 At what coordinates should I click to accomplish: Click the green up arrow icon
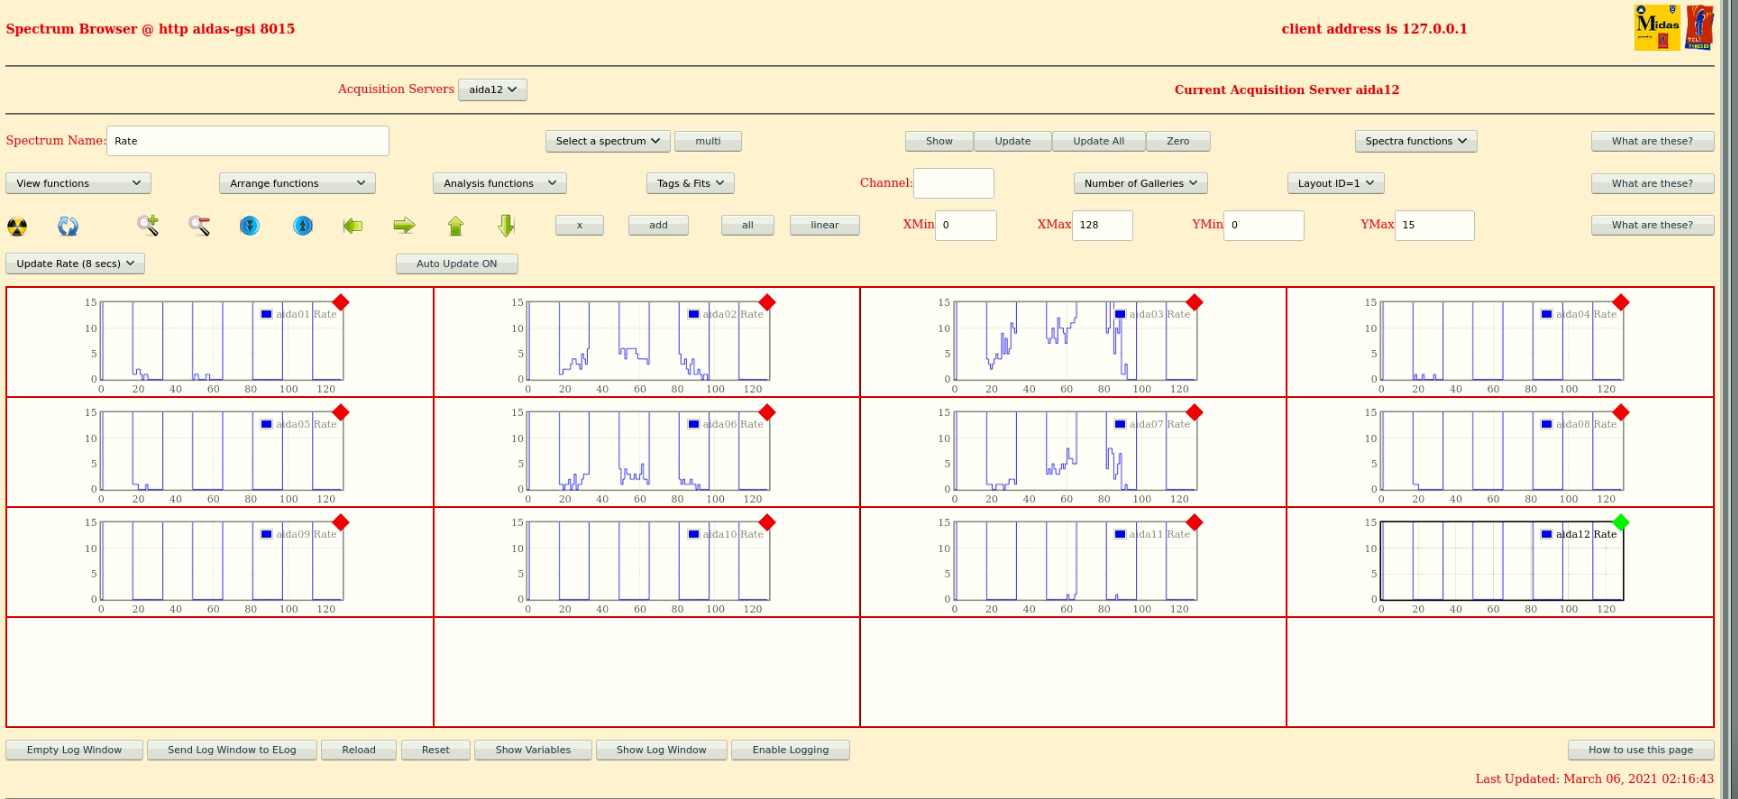tap(456, 226)
